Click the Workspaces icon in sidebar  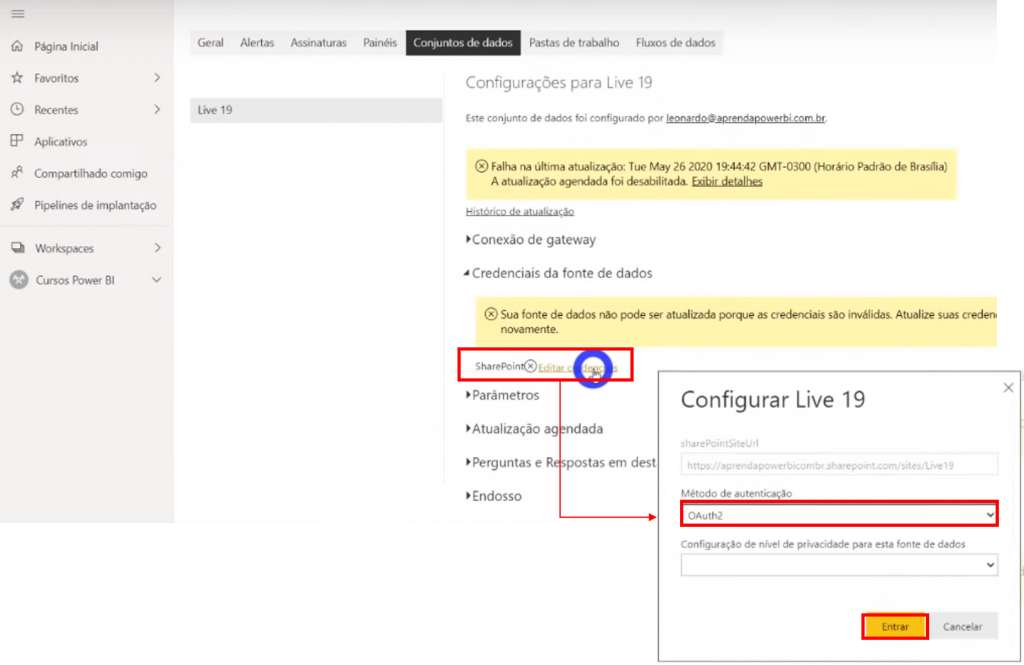(17, 248)
